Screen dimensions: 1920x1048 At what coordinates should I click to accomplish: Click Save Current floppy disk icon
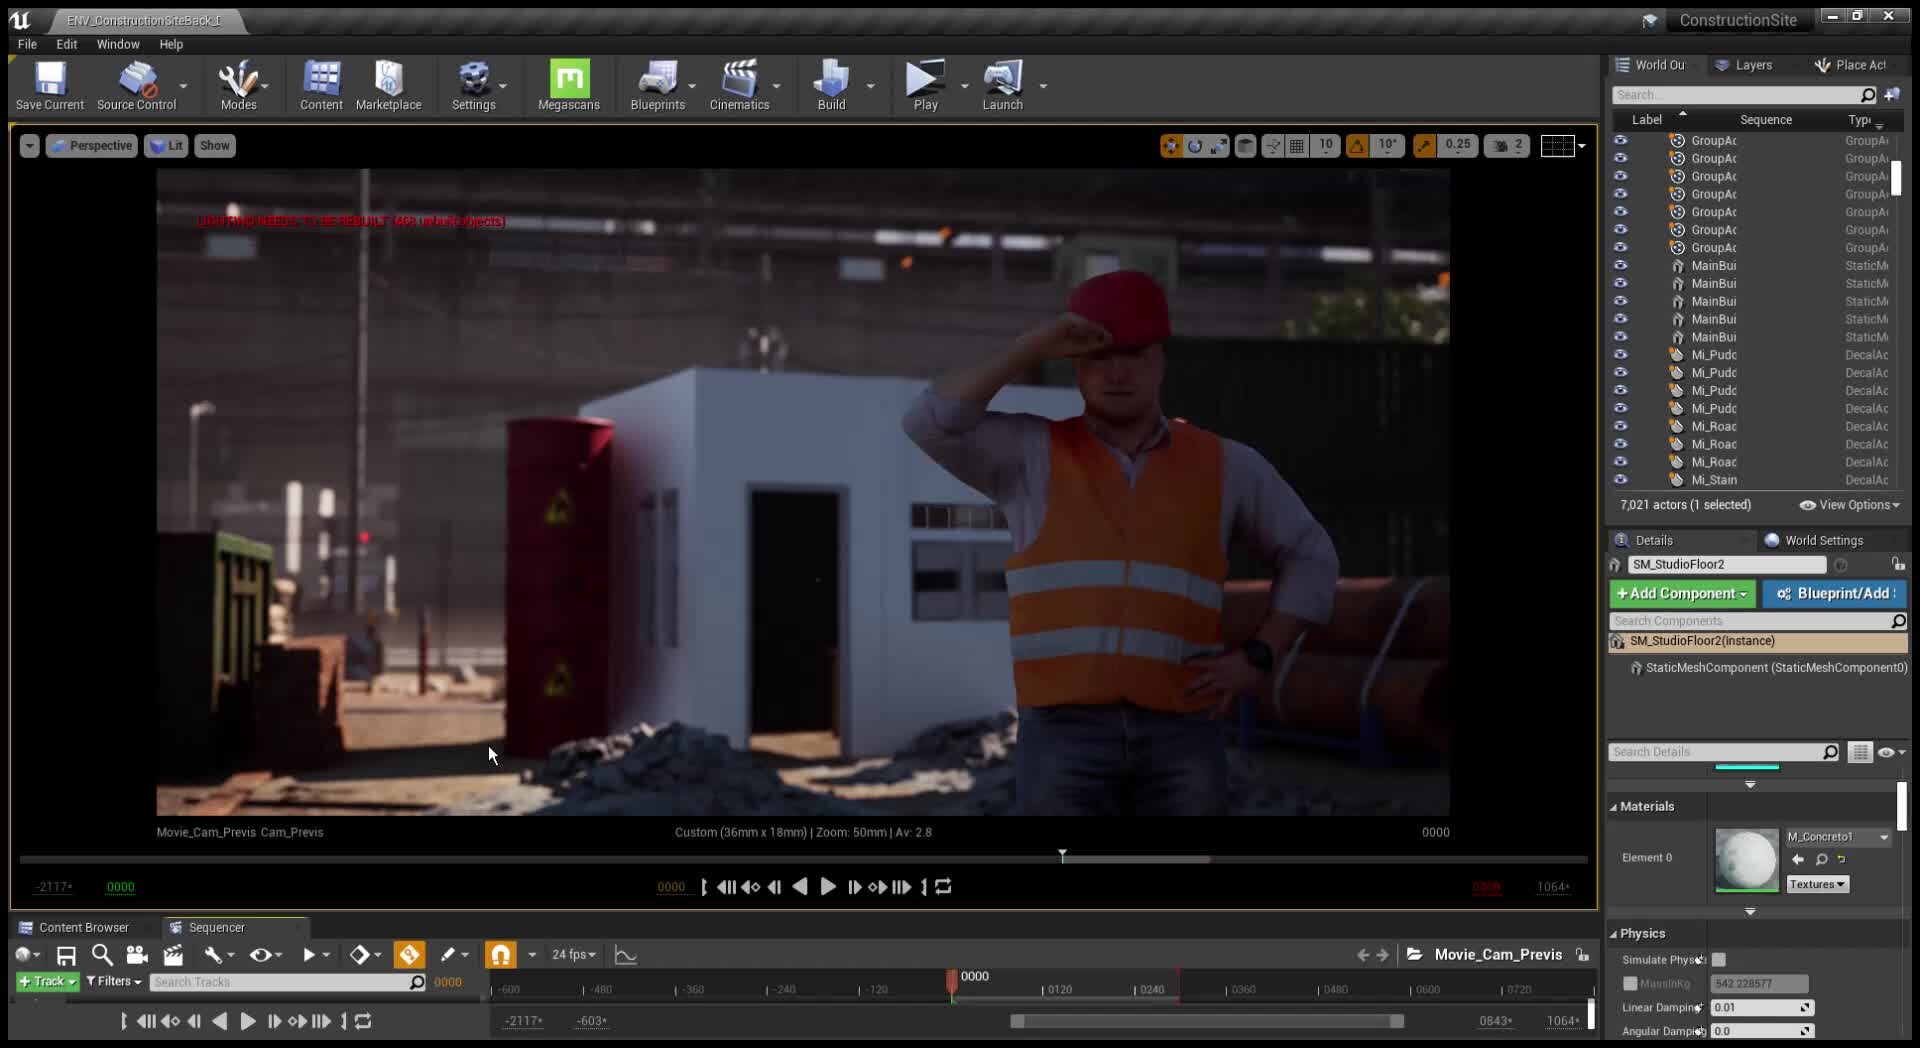click(x=50, y=80)
